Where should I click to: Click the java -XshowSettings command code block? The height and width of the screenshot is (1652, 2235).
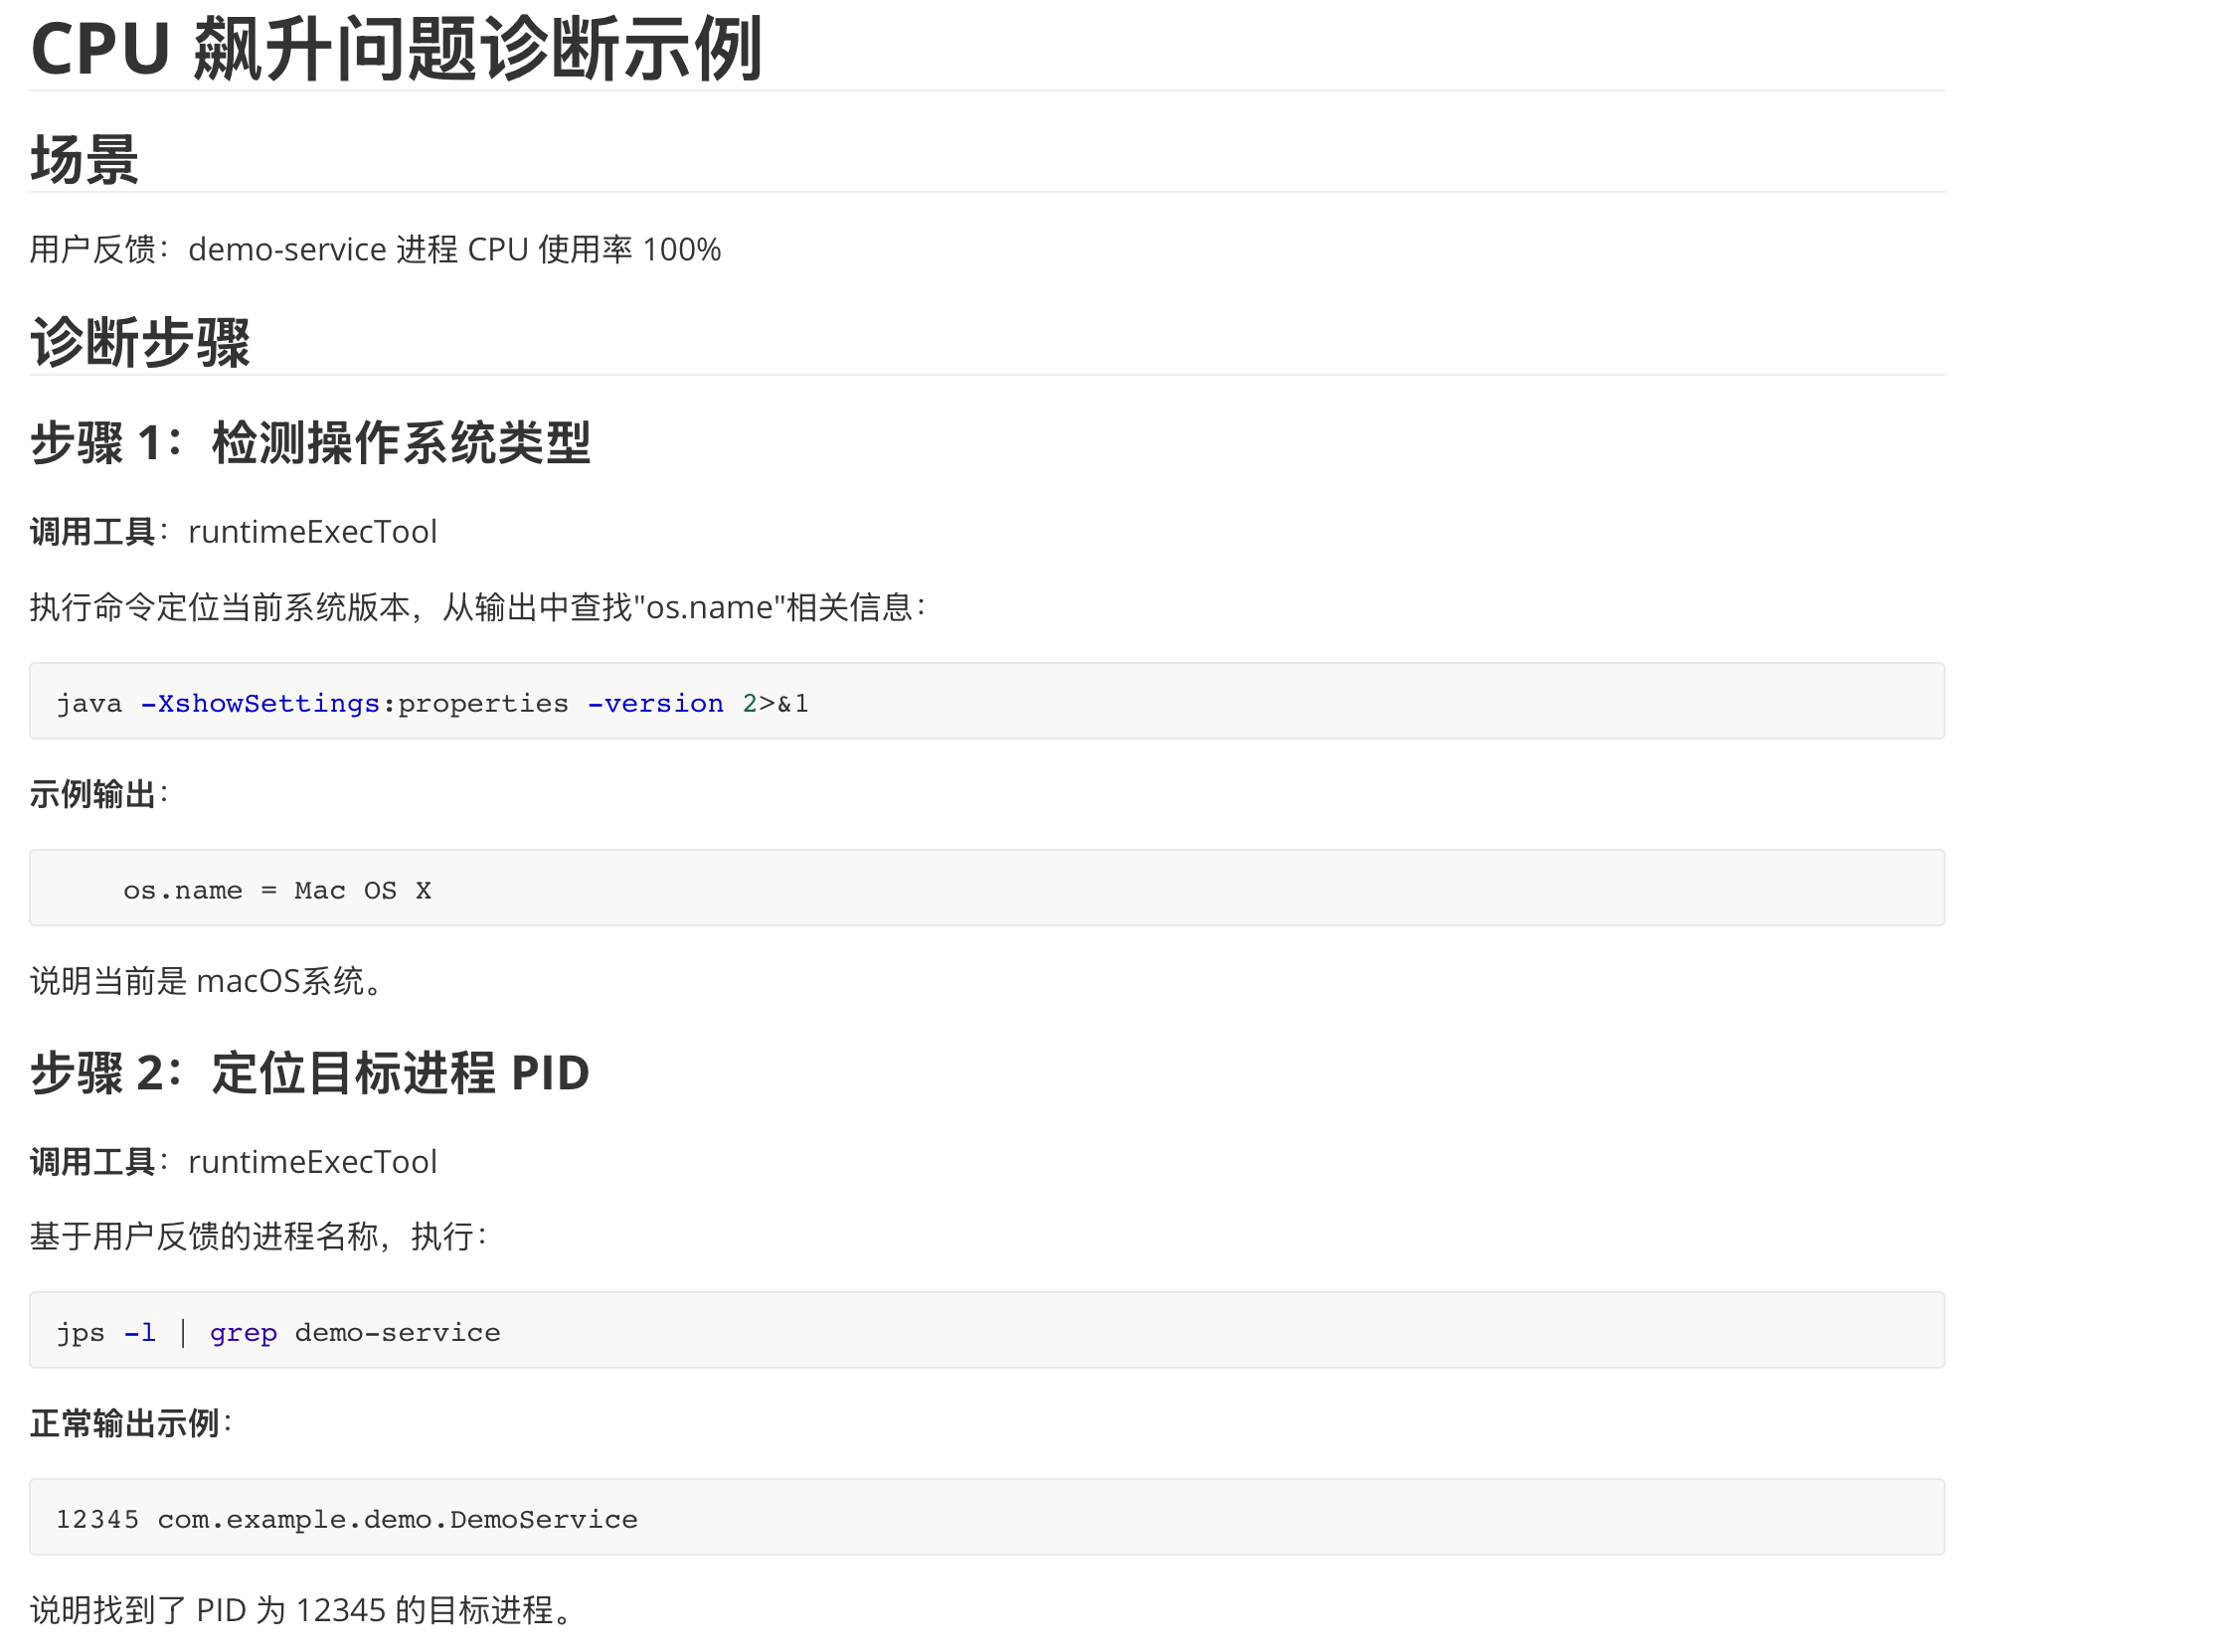tap(985, 701)
